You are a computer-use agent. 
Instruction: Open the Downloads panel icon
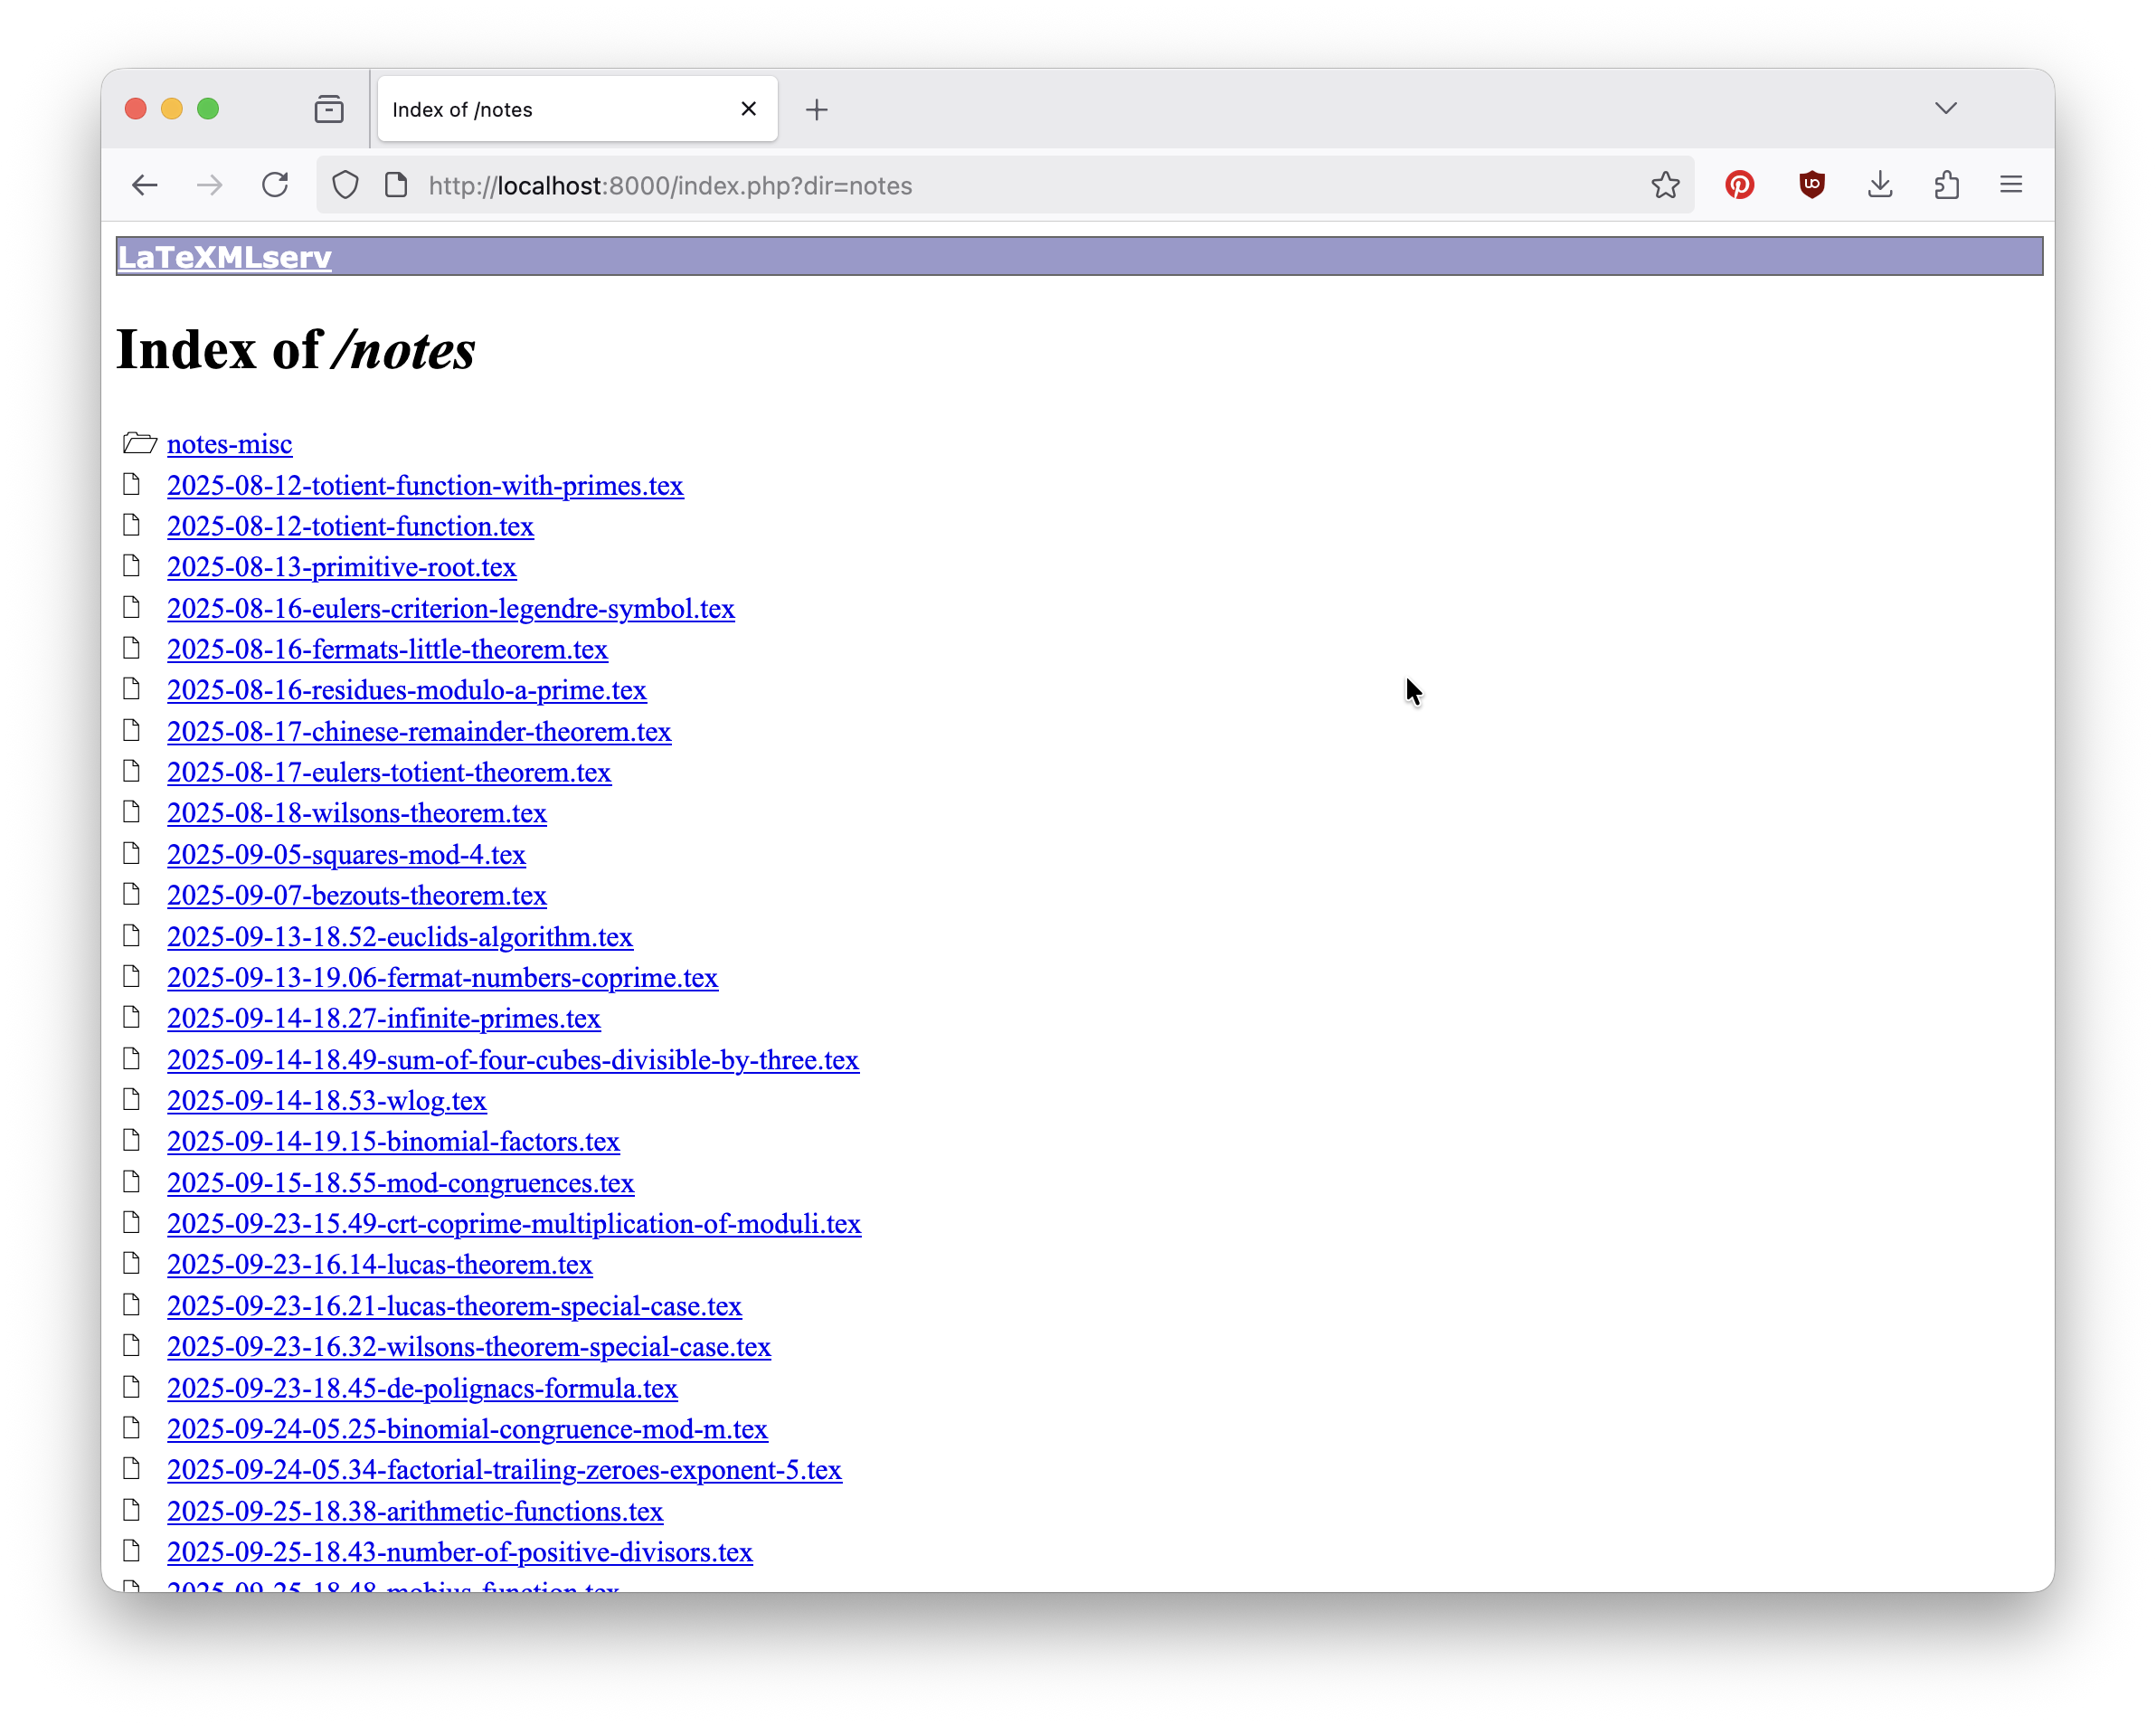coord(1879,185)
